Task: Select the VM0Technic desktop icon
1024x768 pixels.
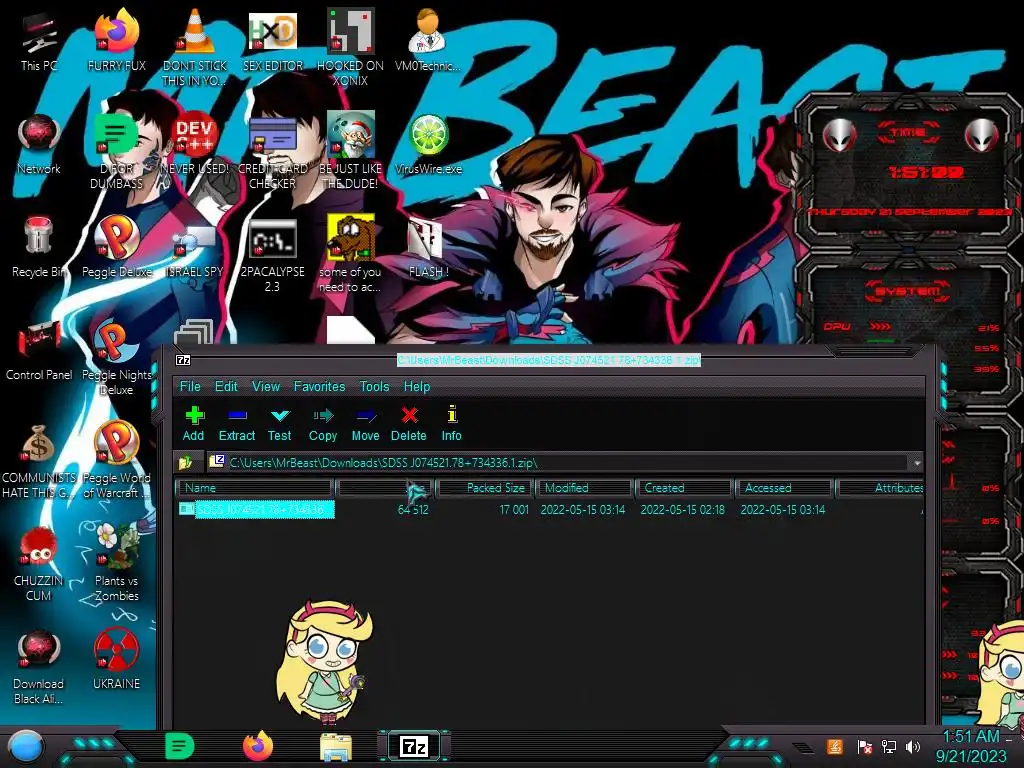Action: click(427, 42)
